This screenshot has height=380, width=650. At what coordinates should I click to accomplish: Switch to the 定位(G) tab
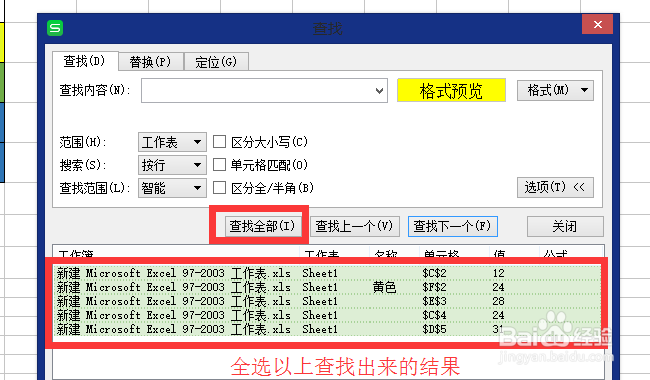[216, 62]
